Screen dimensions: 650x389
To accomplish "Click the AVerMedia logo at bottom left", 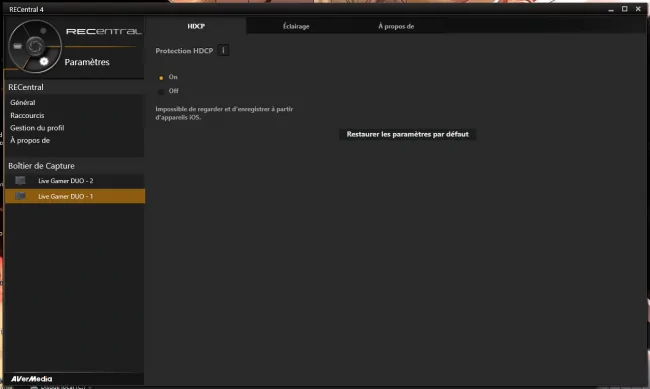I will coord(32,379).
